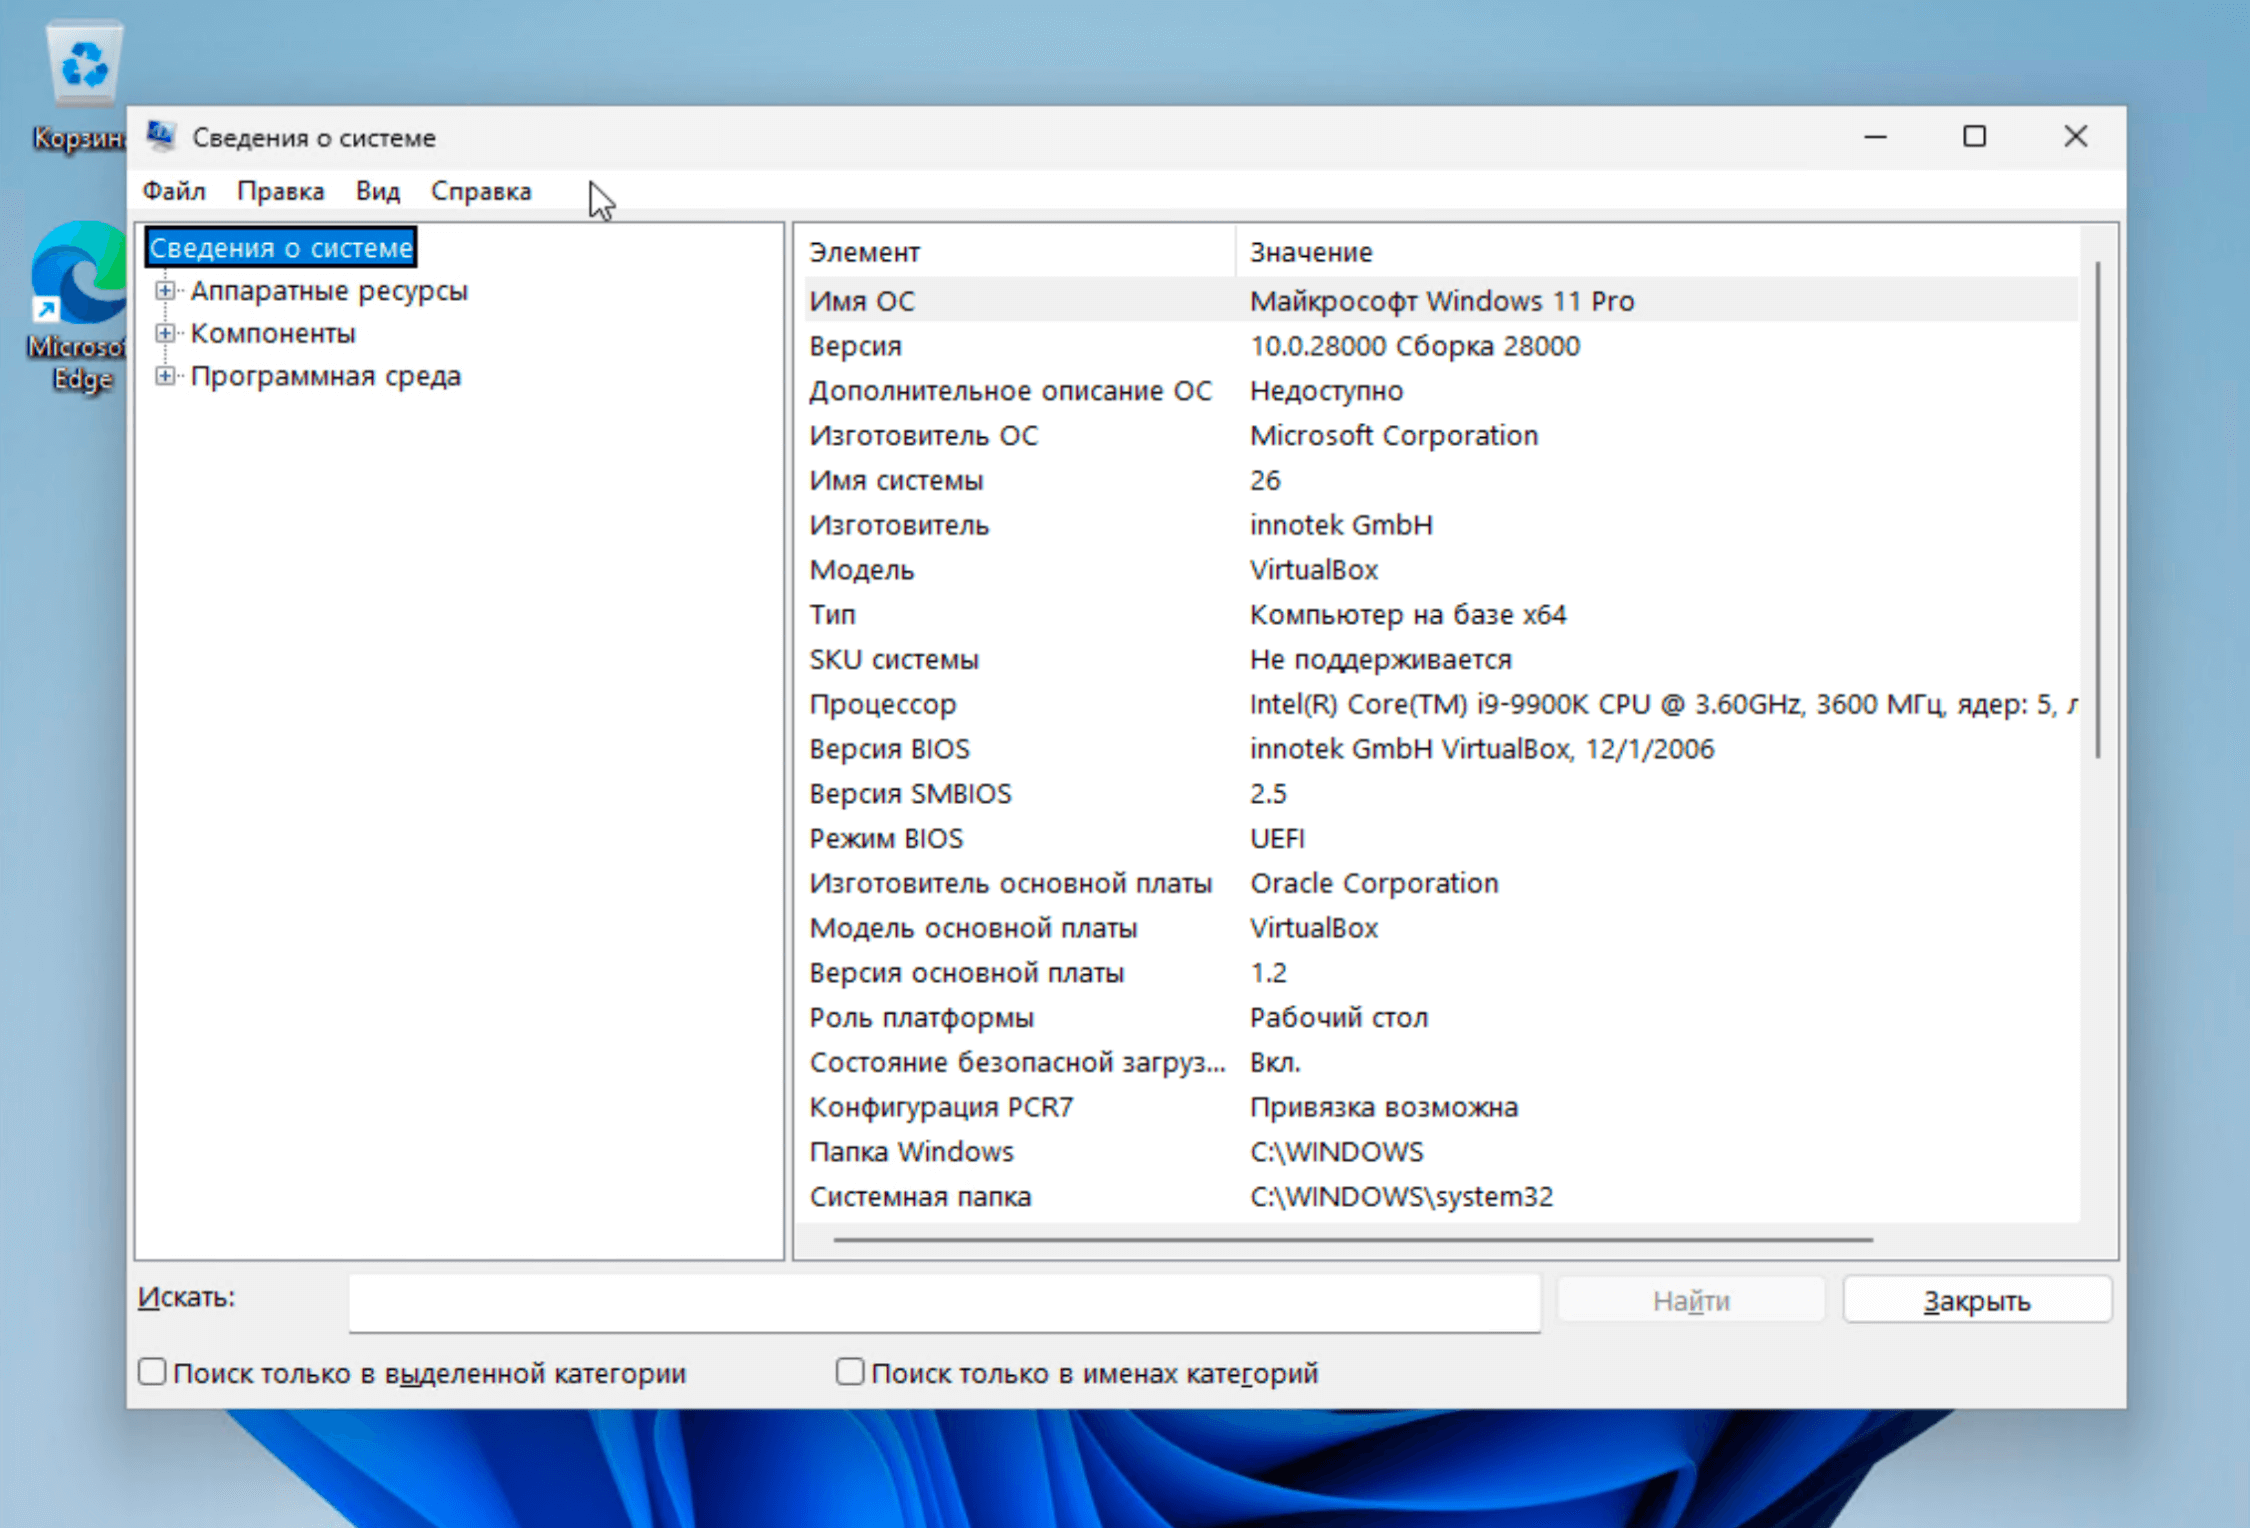
Task: Open the Вид menu
Action: [x=377, y=191]
